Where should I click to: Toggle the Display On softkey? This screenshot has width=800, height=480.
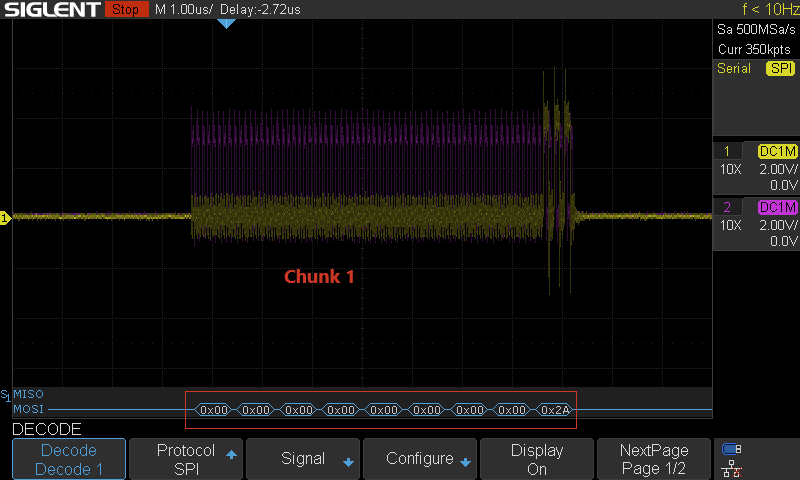point(537,459)
